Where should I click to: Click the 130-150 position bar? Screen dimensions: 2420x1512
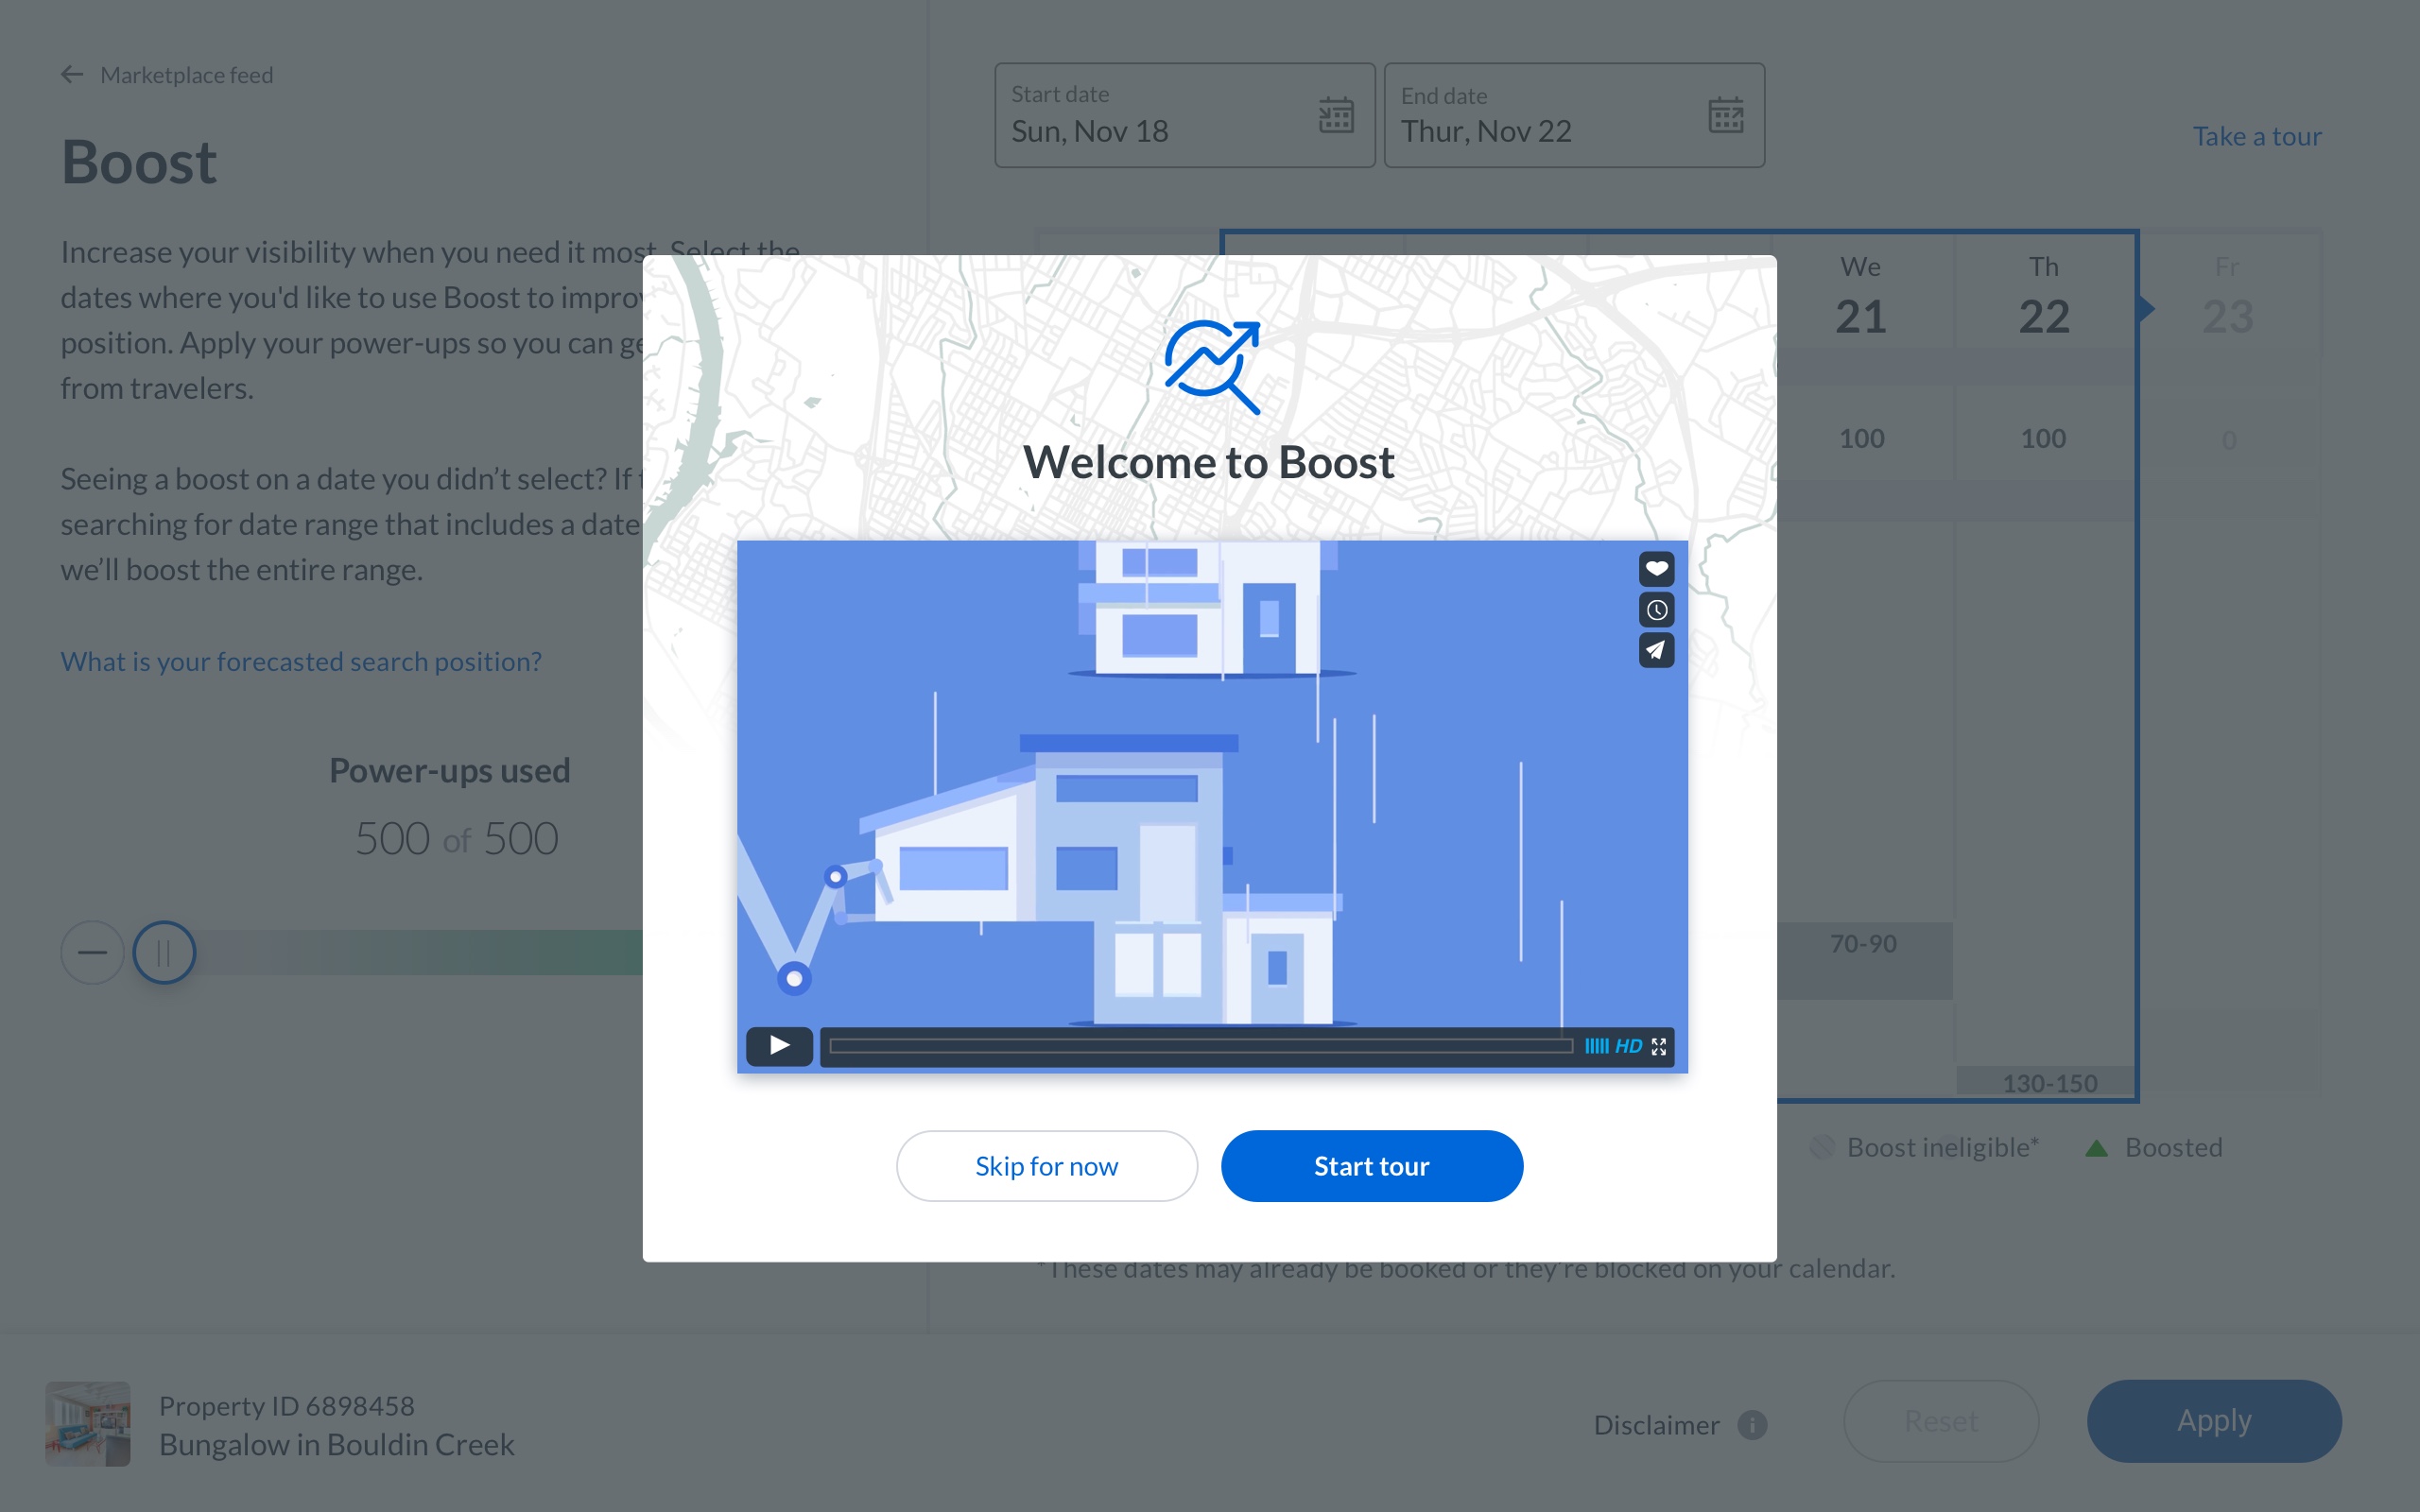tap(2045, 1082)
